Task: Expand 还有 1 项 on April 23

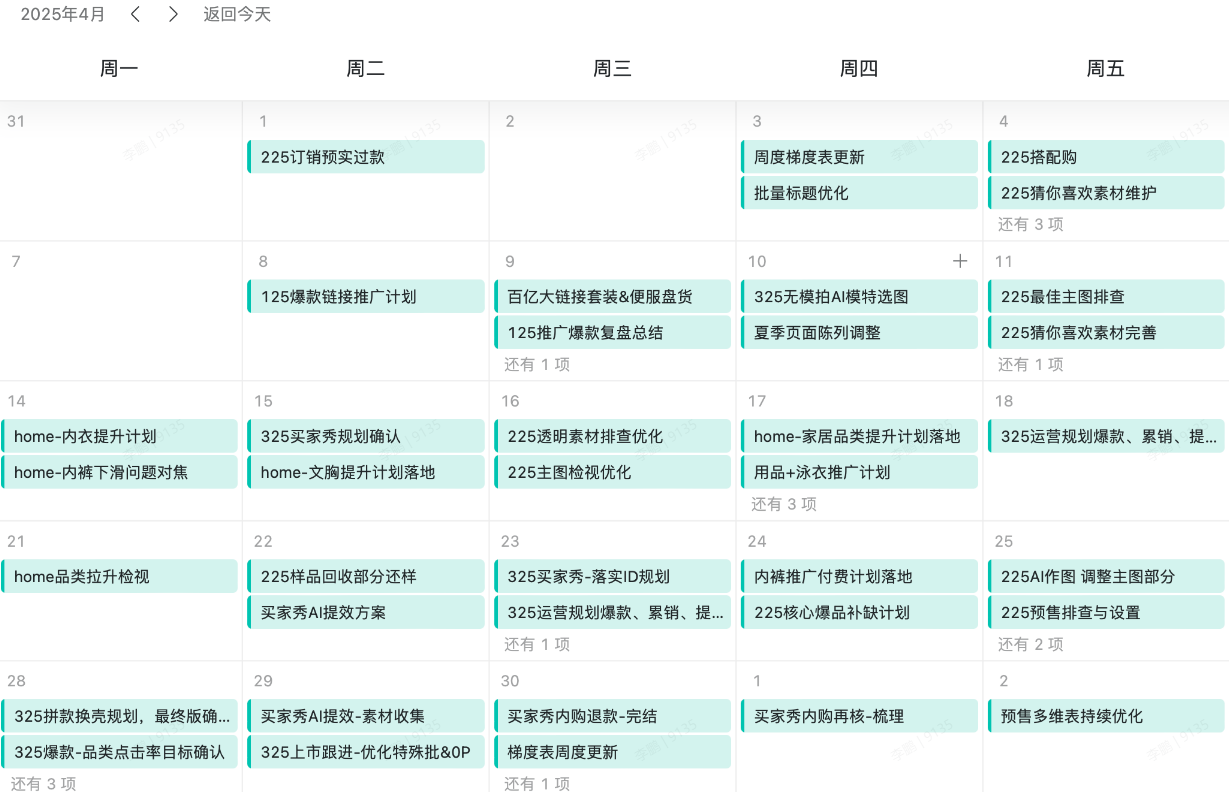Action: tap(537, 644)
